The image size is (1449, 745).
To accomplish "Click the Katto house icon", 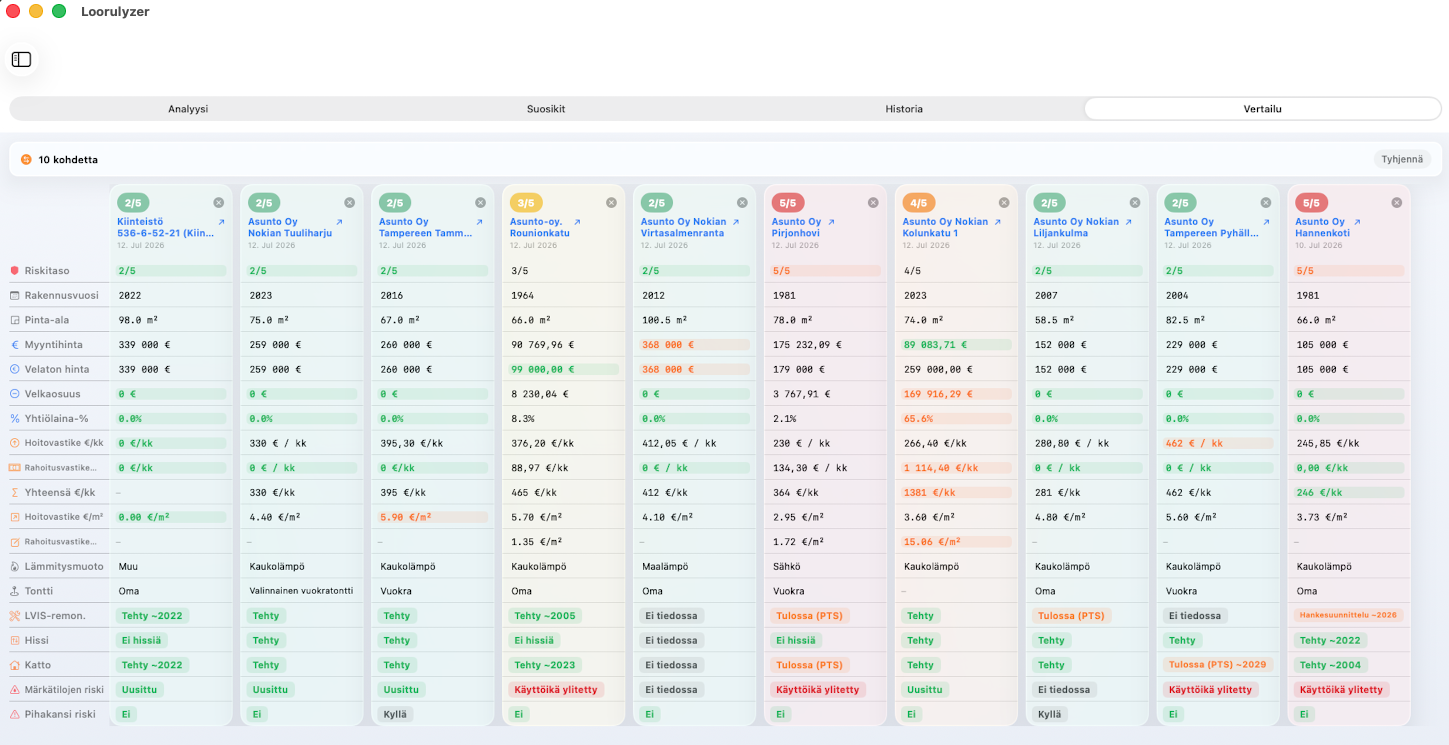I will tap(15, 665).
